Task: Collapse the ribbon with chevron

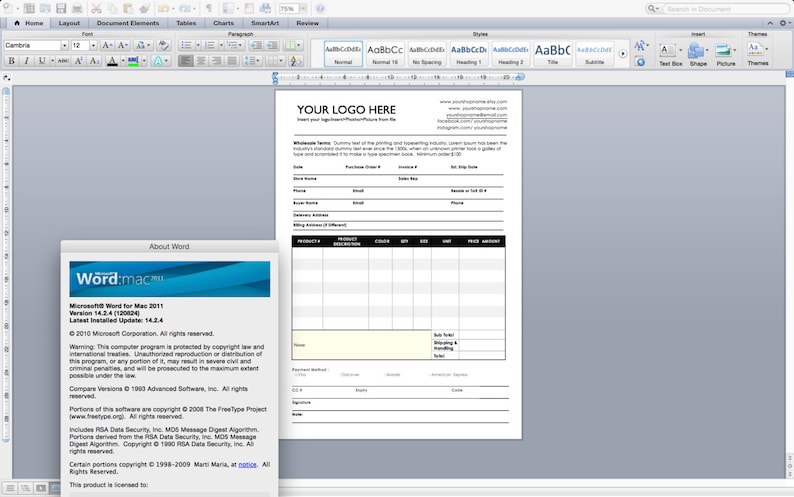Action: [x=770, y=23]
